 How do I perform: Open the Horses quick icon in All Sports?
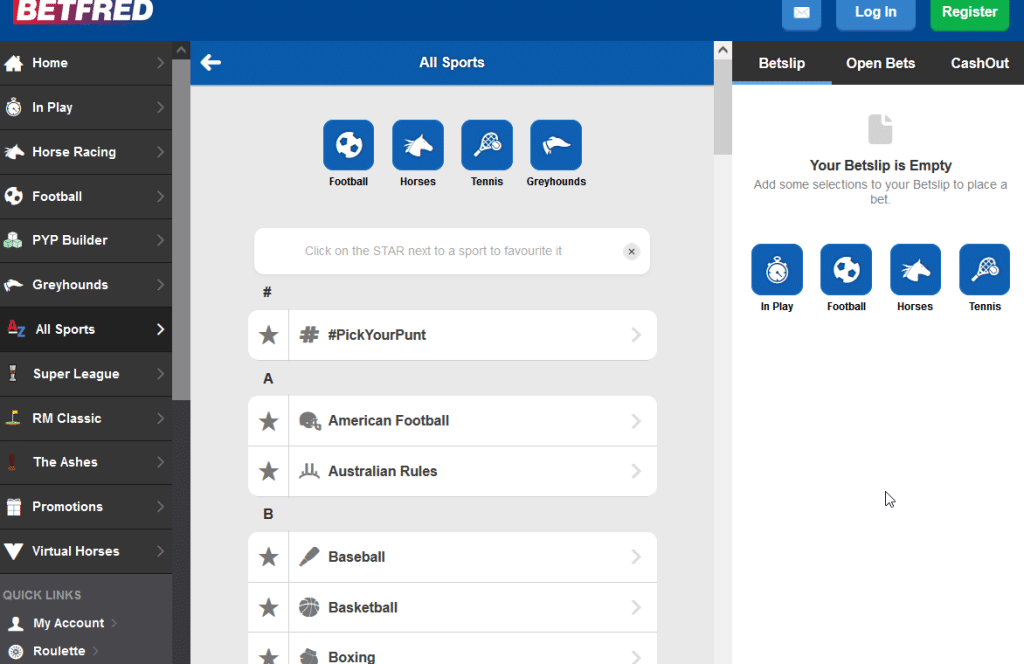tap(417, 145)
